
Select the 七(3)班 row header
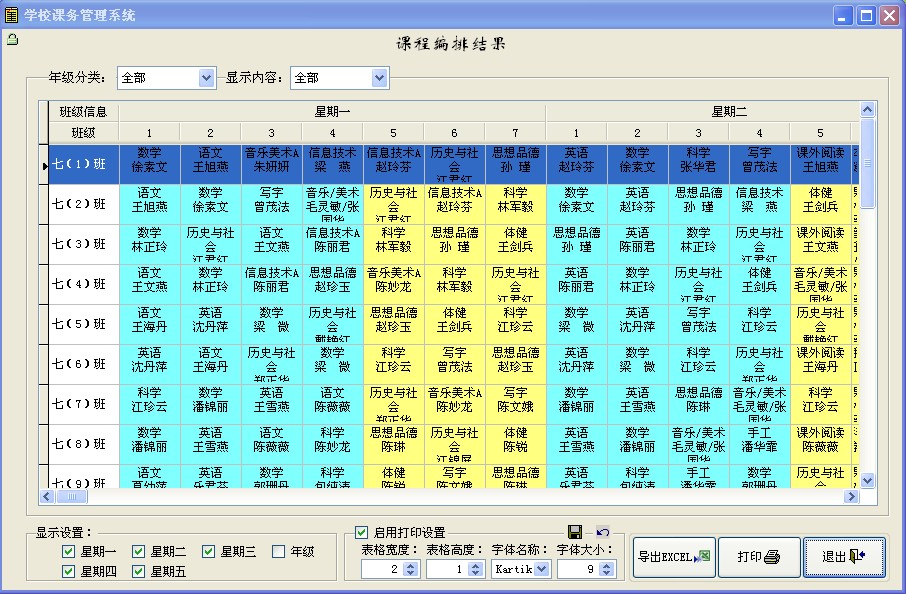tap(83, 244)
